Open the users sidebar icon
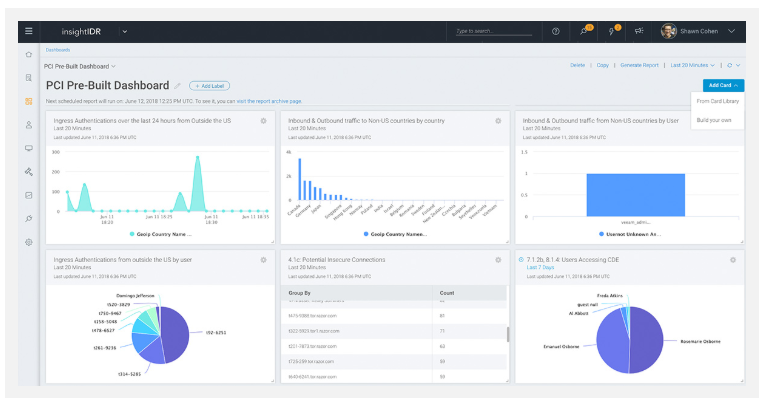 [x=29, y=125]
